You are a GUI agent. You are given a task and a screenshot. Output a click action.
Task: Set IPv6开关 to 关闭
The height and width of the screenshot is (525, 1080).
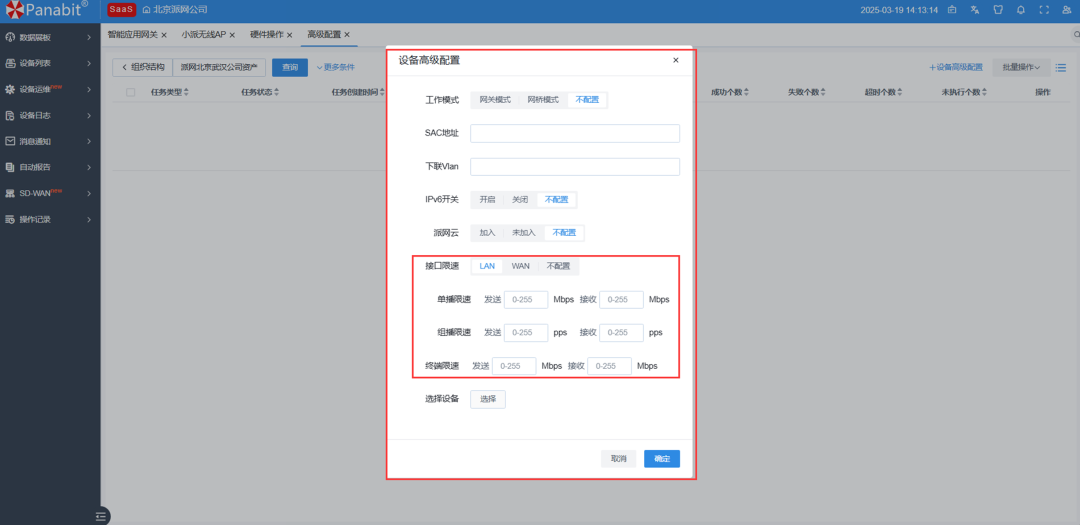tap(519, 200)
